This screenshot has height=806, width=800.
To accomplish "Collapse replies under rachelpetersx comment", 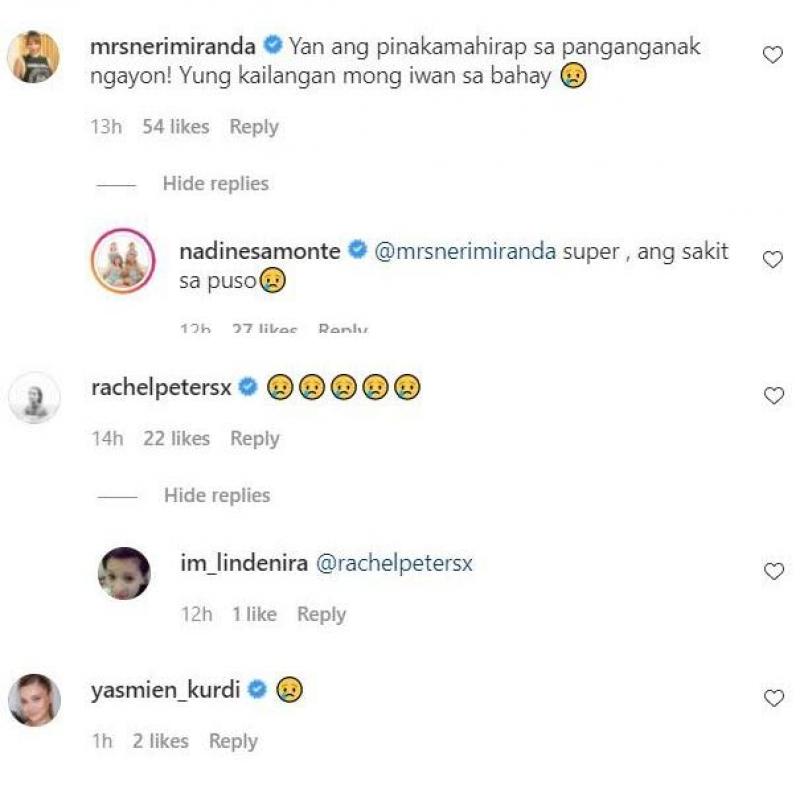I will pos(216,496).
